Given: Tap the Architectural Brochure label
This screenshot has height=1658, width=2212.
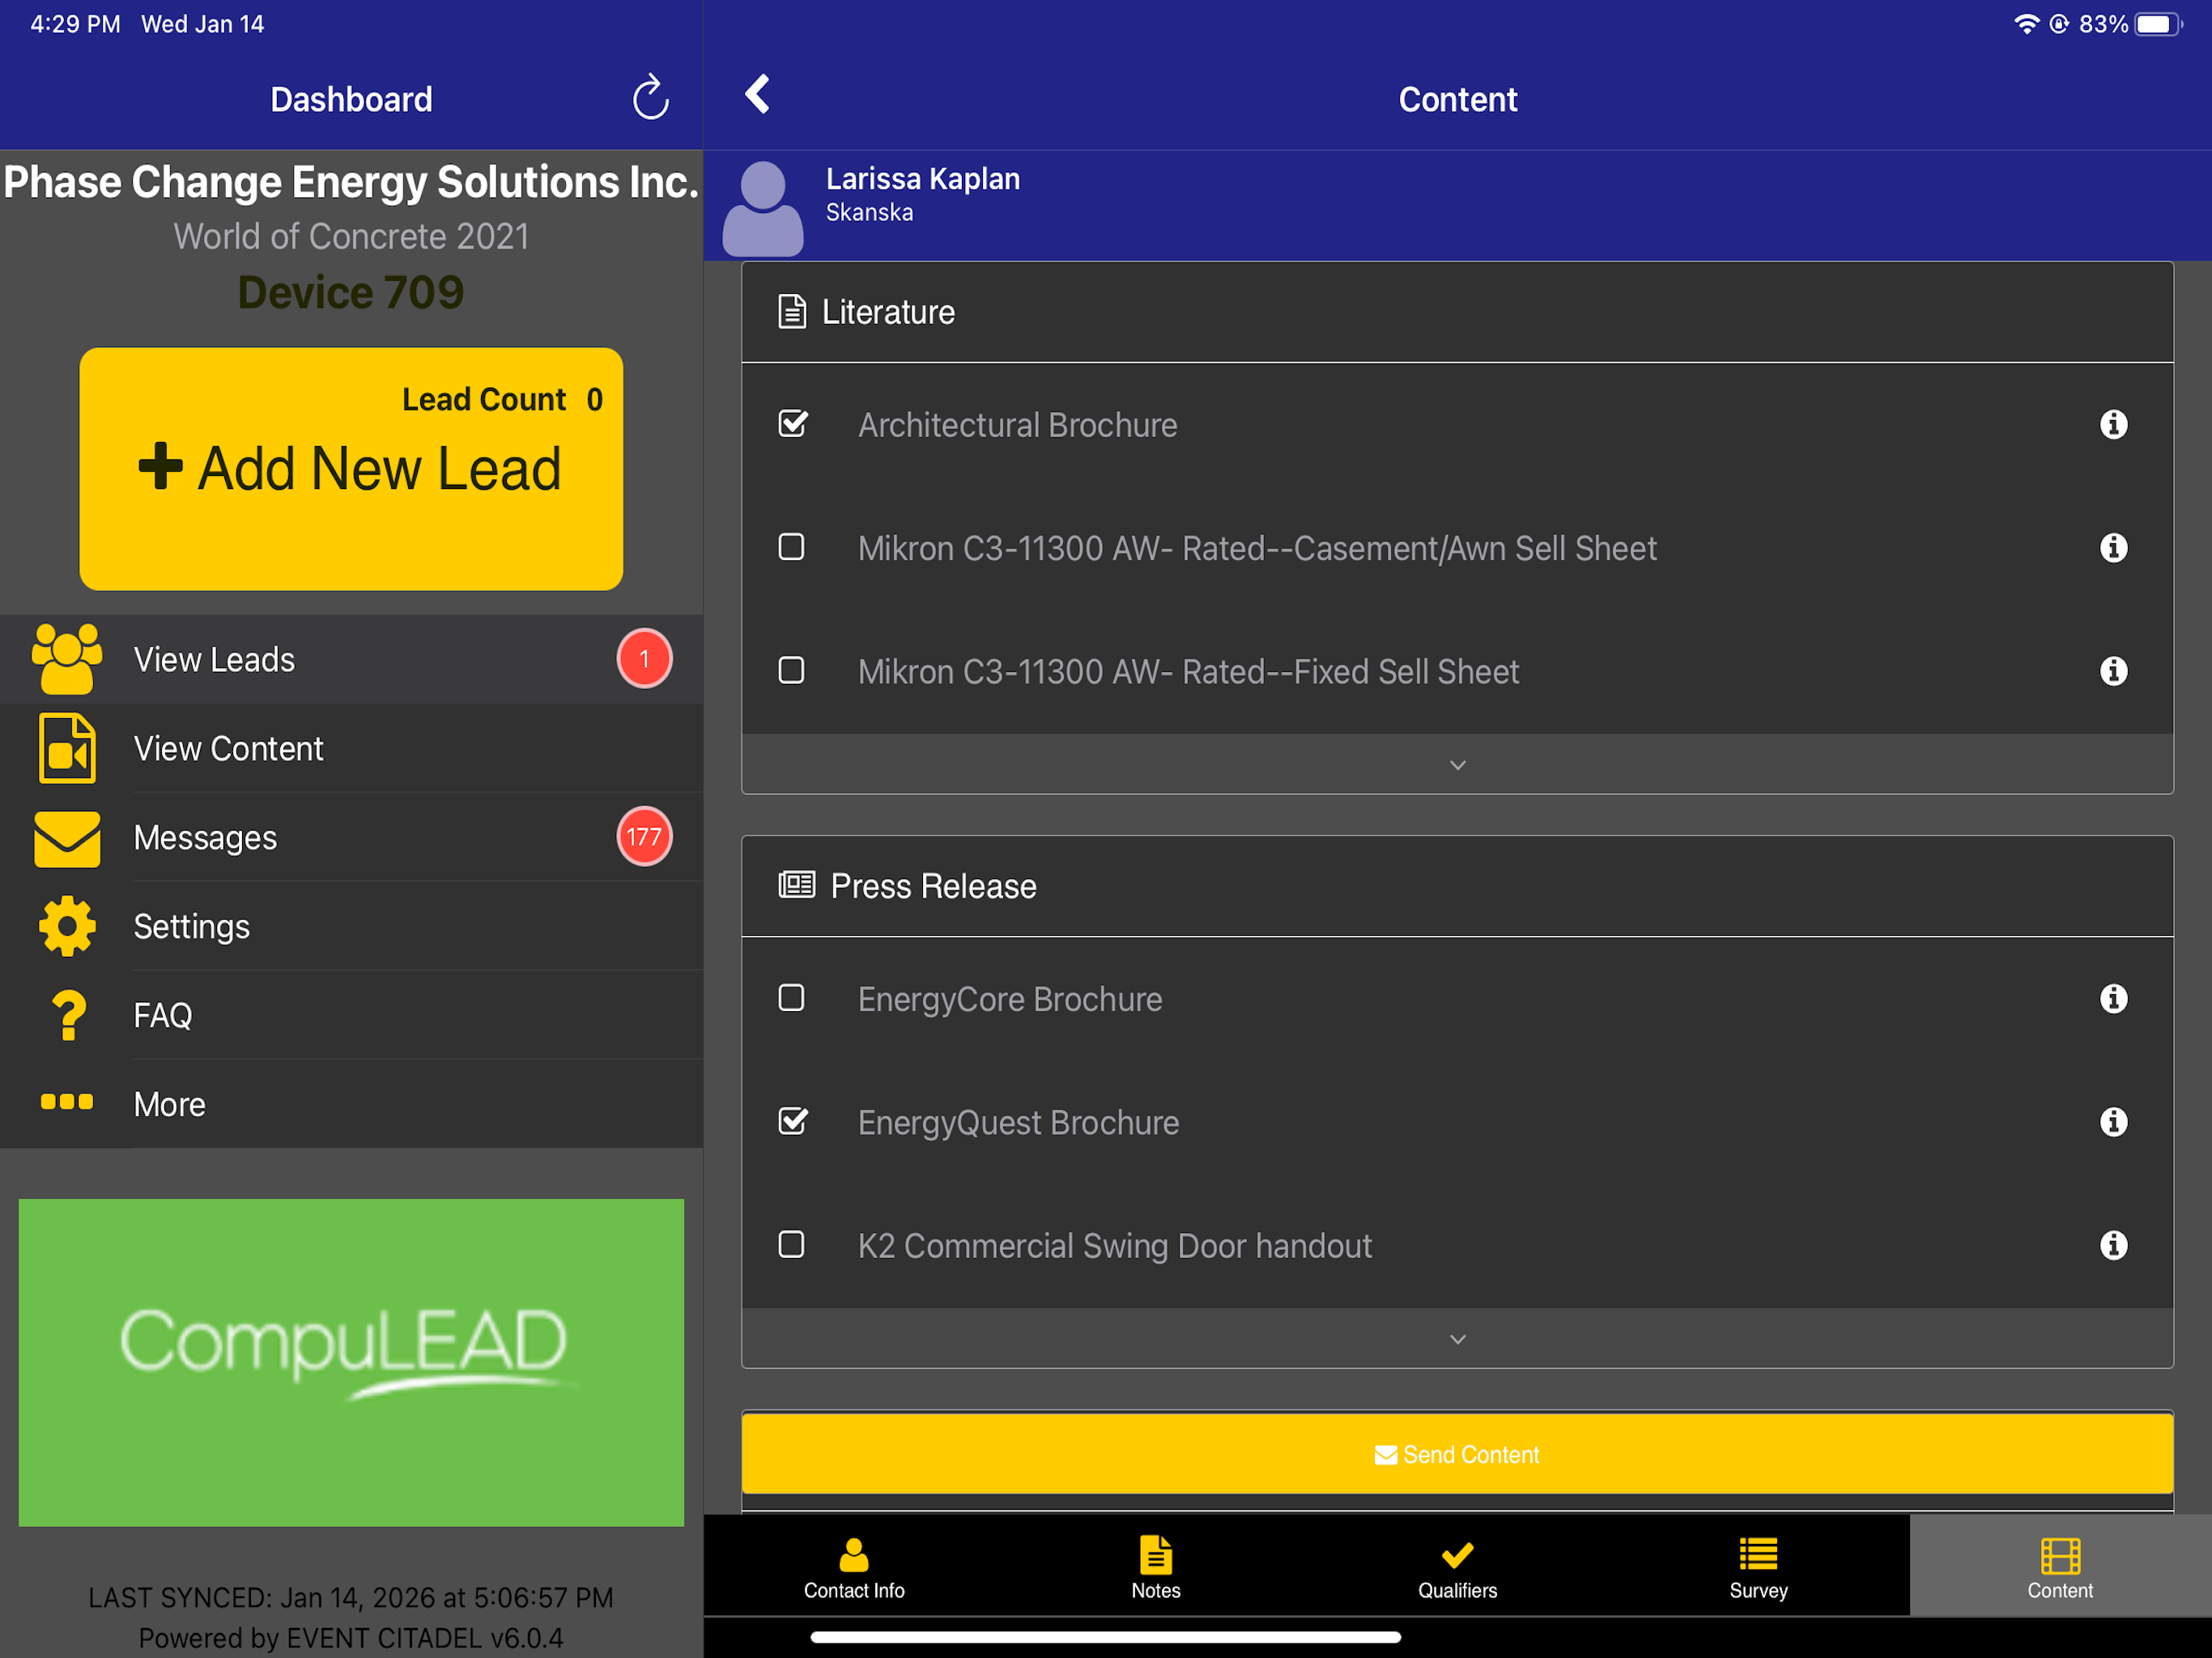Looking at the screenshot, I should 1018,425.
